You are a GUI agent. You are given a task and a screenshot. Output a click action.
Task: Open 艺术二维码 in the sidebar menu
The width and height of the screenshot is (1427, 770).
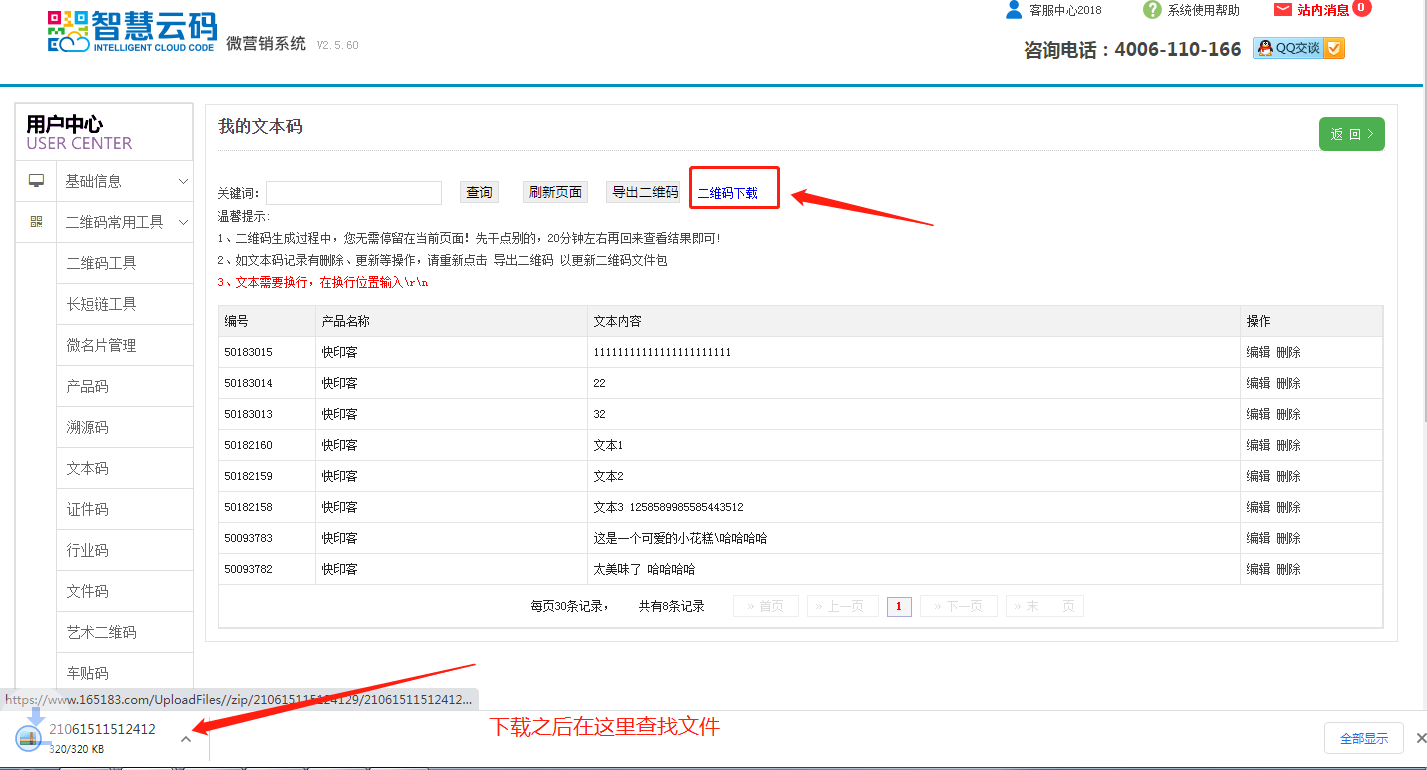tap(101, 632)
